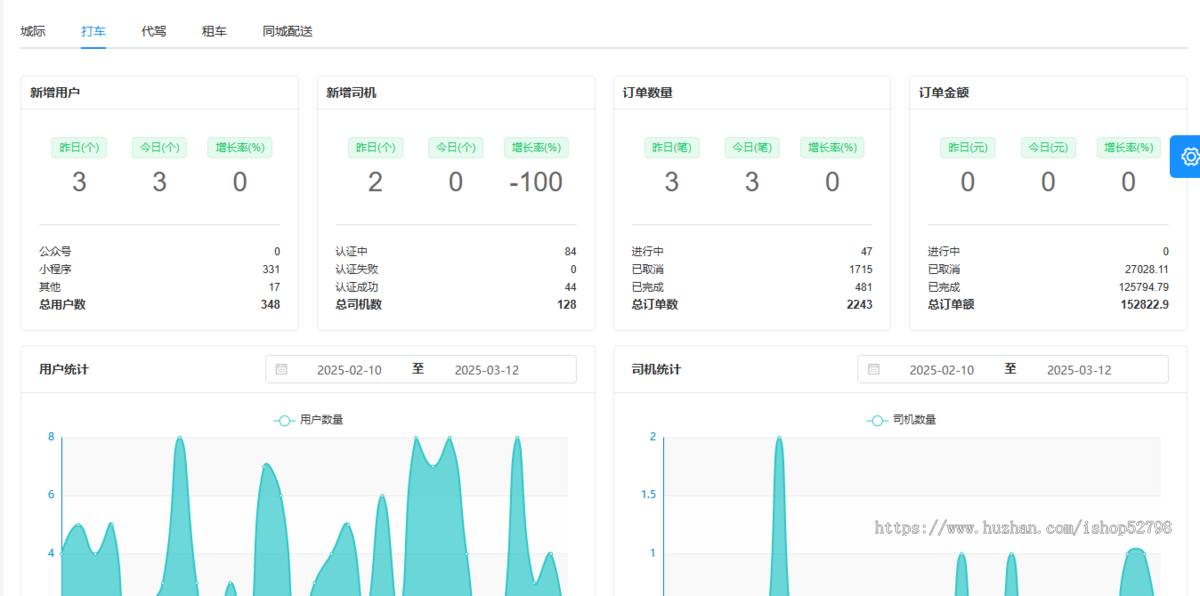This screenshot has width=1200, height=596.
Task: Click cancelled amount 27028.11
Action: pos(1147,269)
